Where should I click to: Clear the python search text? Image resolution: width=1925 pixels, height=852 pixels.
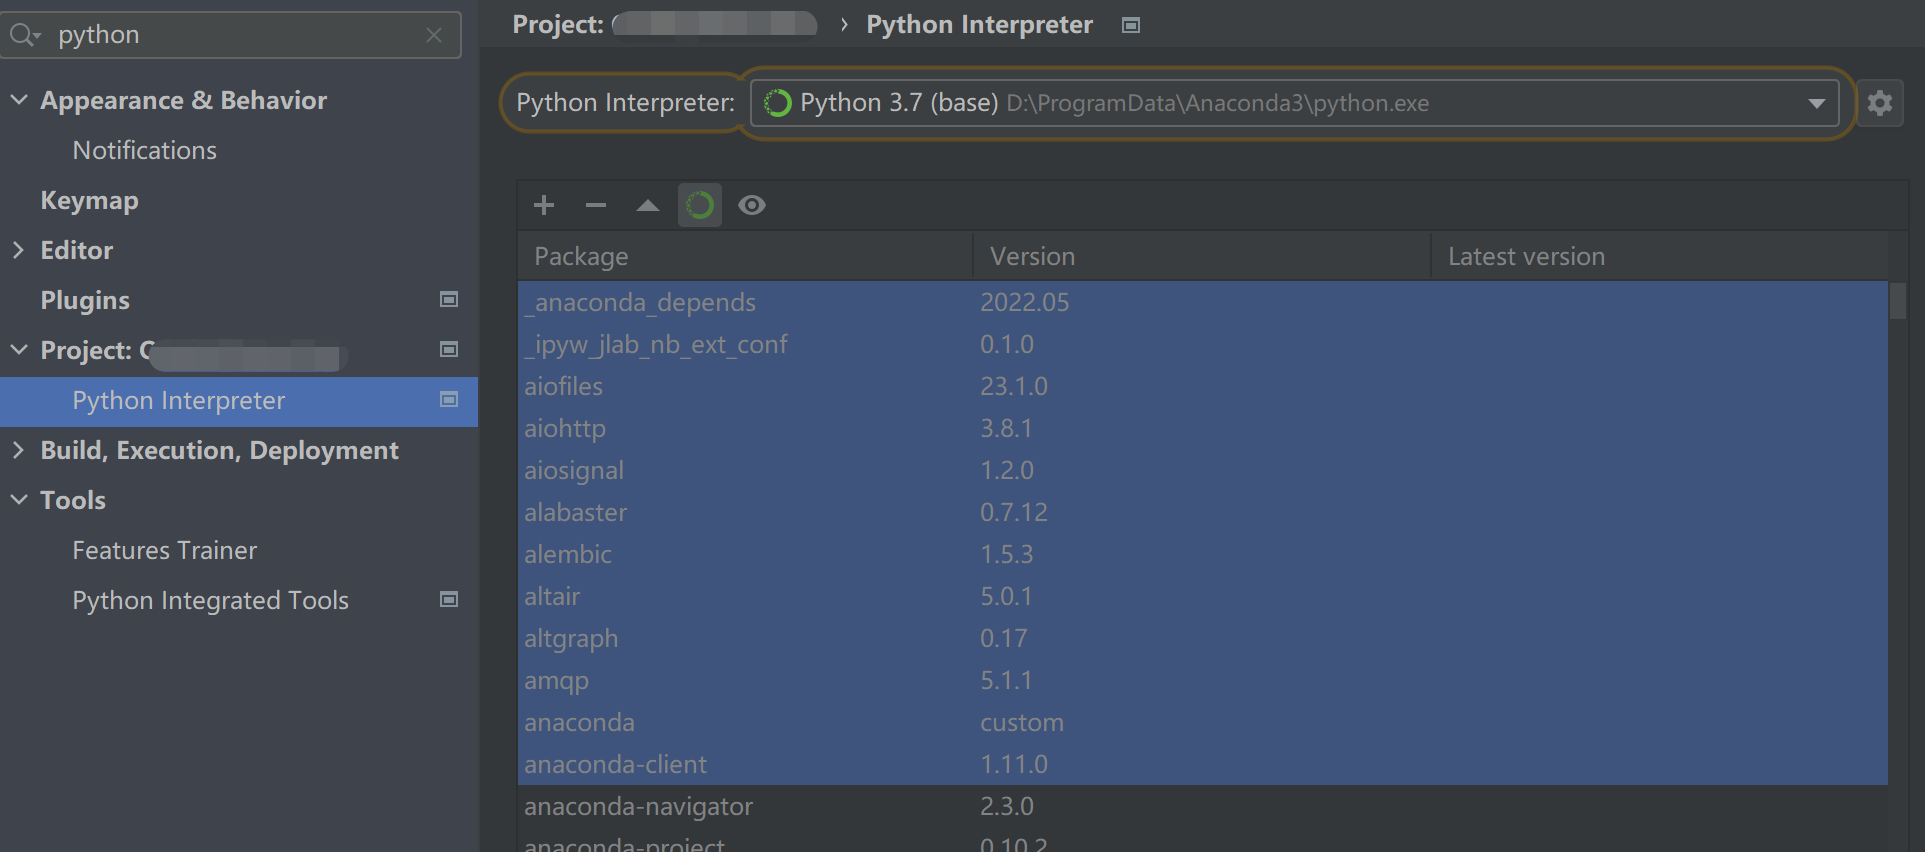click(434, 35)
